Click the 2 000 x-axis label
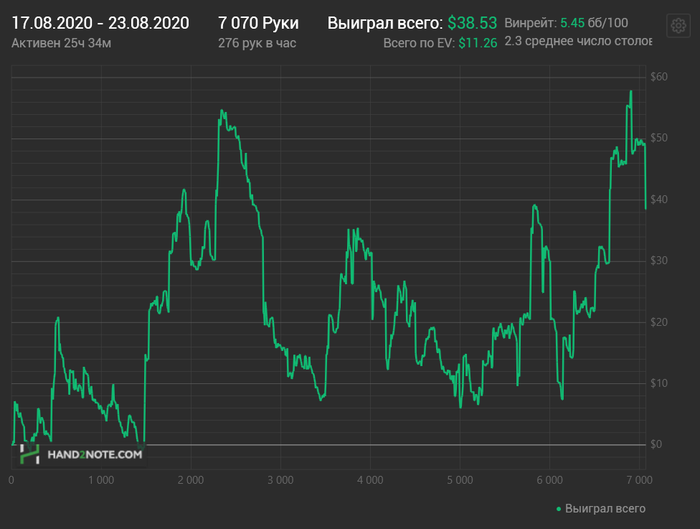Viewport: 700px width, 529px height. 191,480
